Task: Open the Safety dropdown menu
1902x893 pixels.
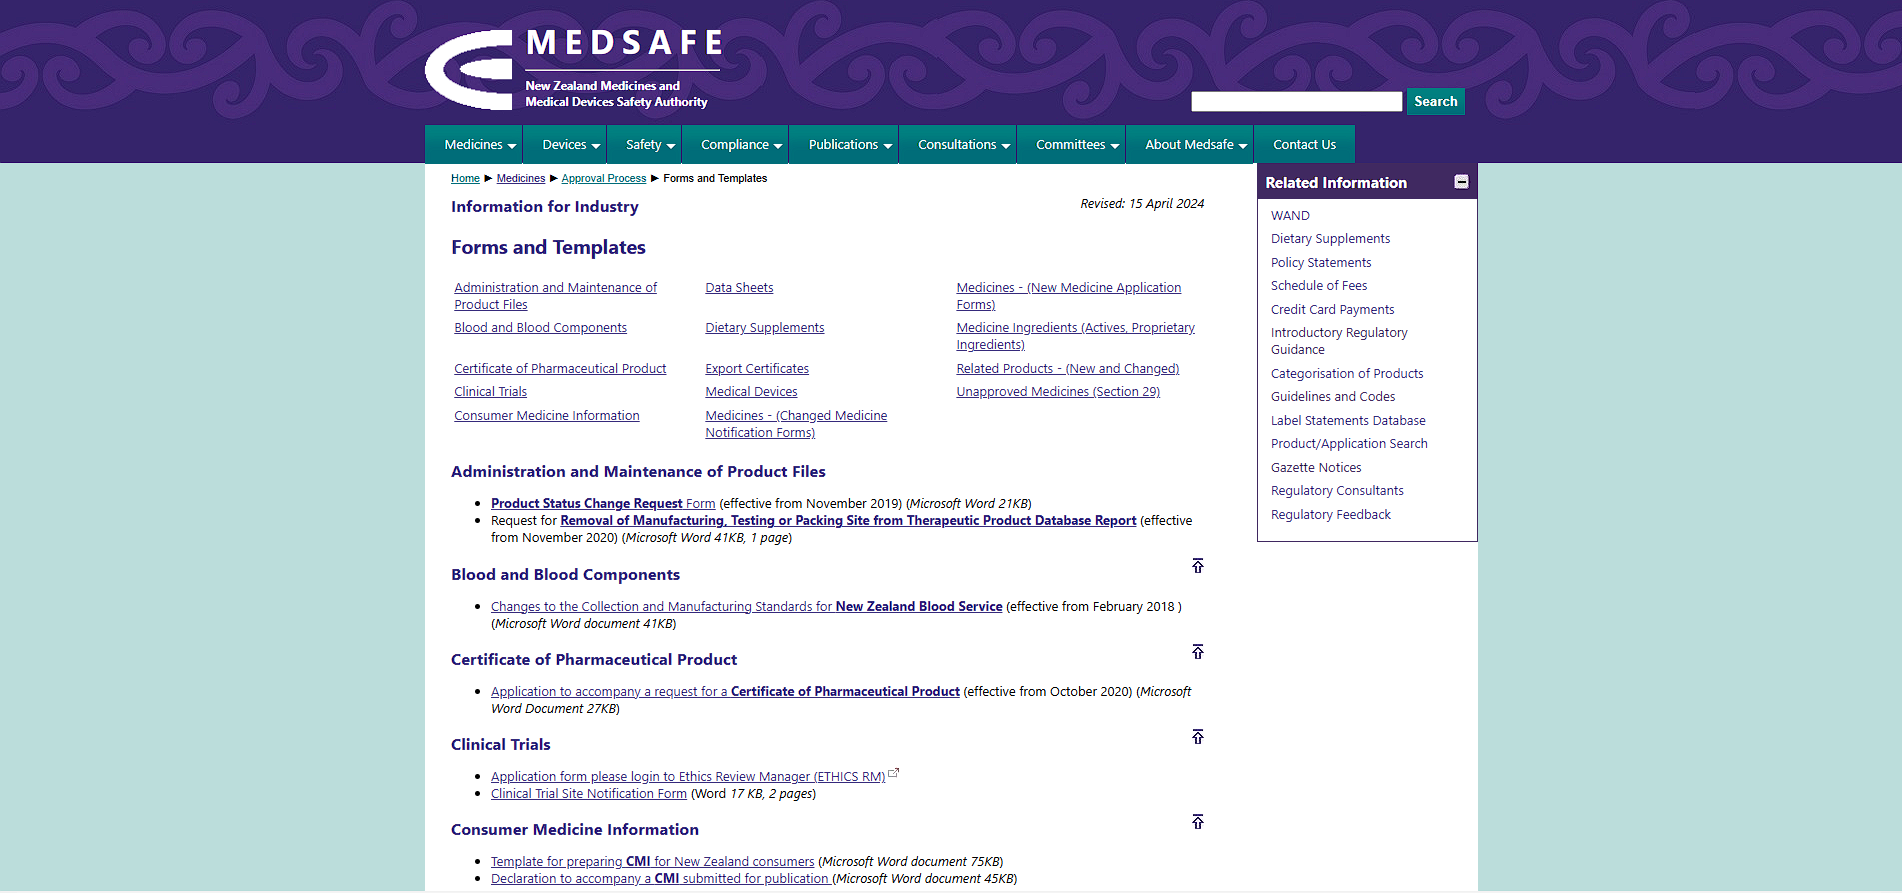Action: click(650, 145)
